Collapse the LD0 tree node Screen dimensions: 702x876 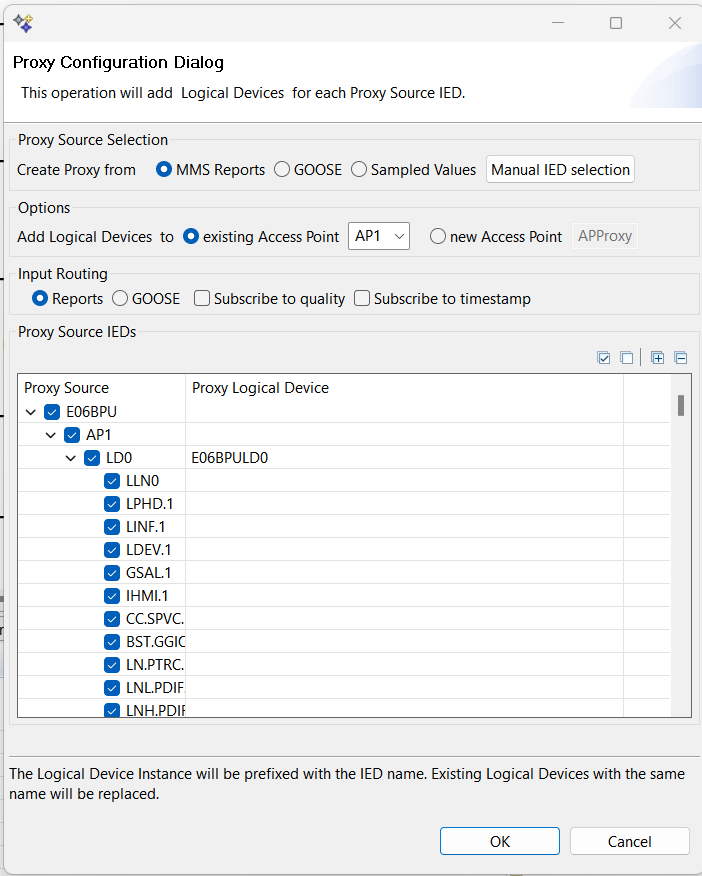70,458
